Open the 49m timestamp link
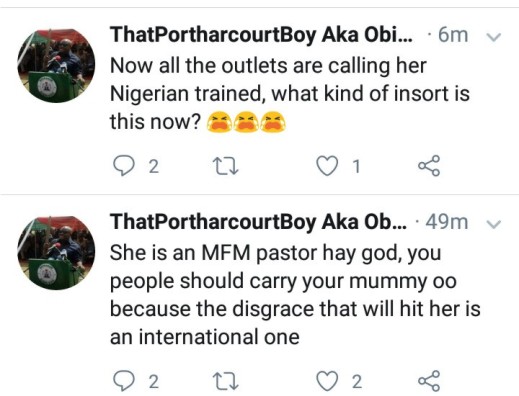Image resolution: width=519 pixels, height=396 pixels. (447, 222)
